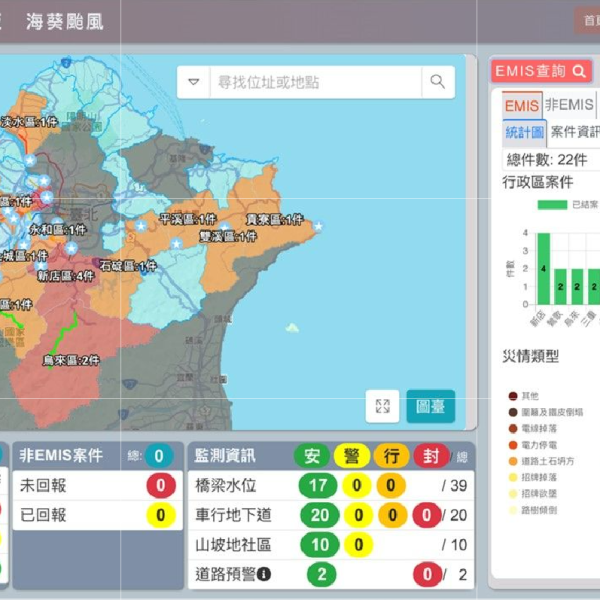This screenshot has width=600, height=600.
Task: Click the 烏來區:2件 map label
Action: tap(71, 360)
